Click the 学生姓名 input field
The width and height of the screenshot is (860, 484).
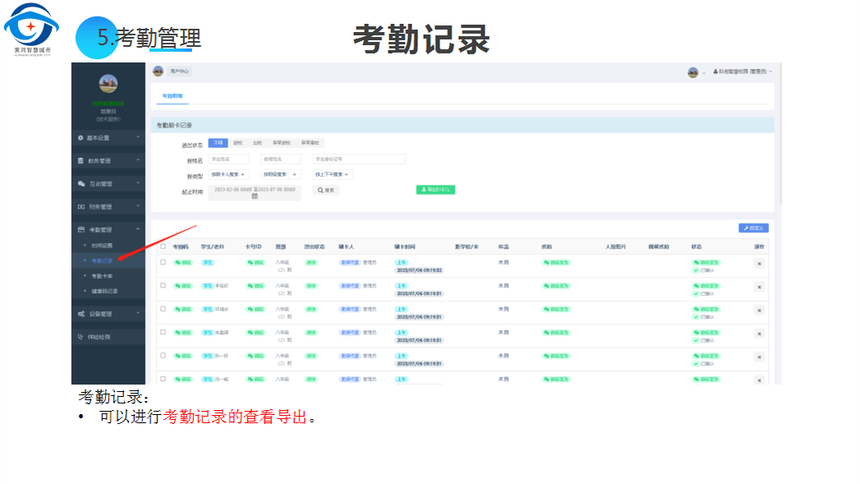click(229, 159)
